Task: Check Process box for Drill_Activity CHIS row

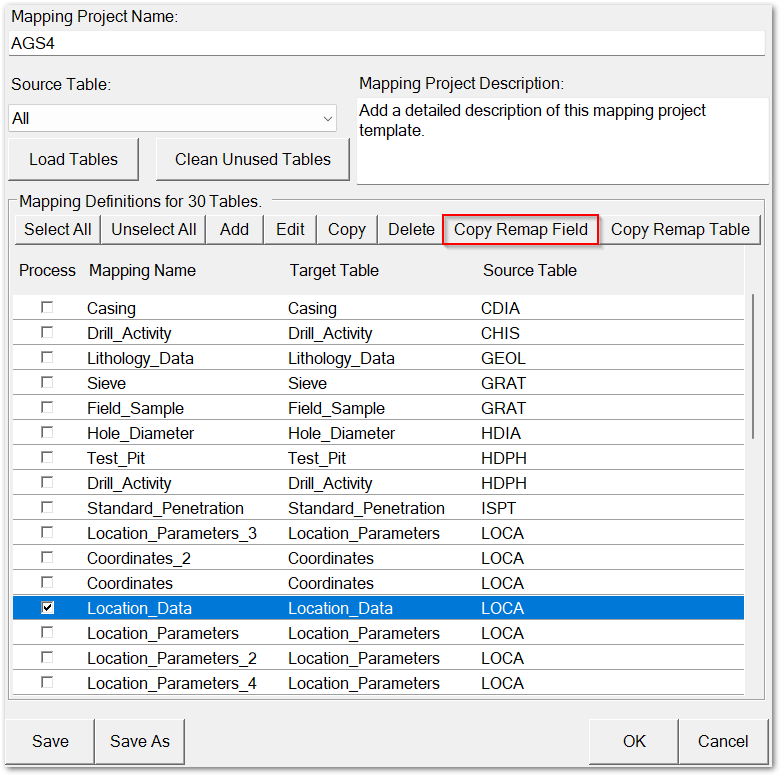Action: (x=47, y=332)
